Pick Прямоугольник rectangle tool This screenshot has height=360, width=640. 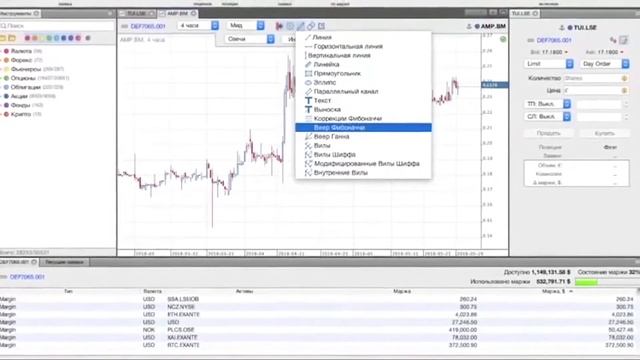(x=337, y=73)
